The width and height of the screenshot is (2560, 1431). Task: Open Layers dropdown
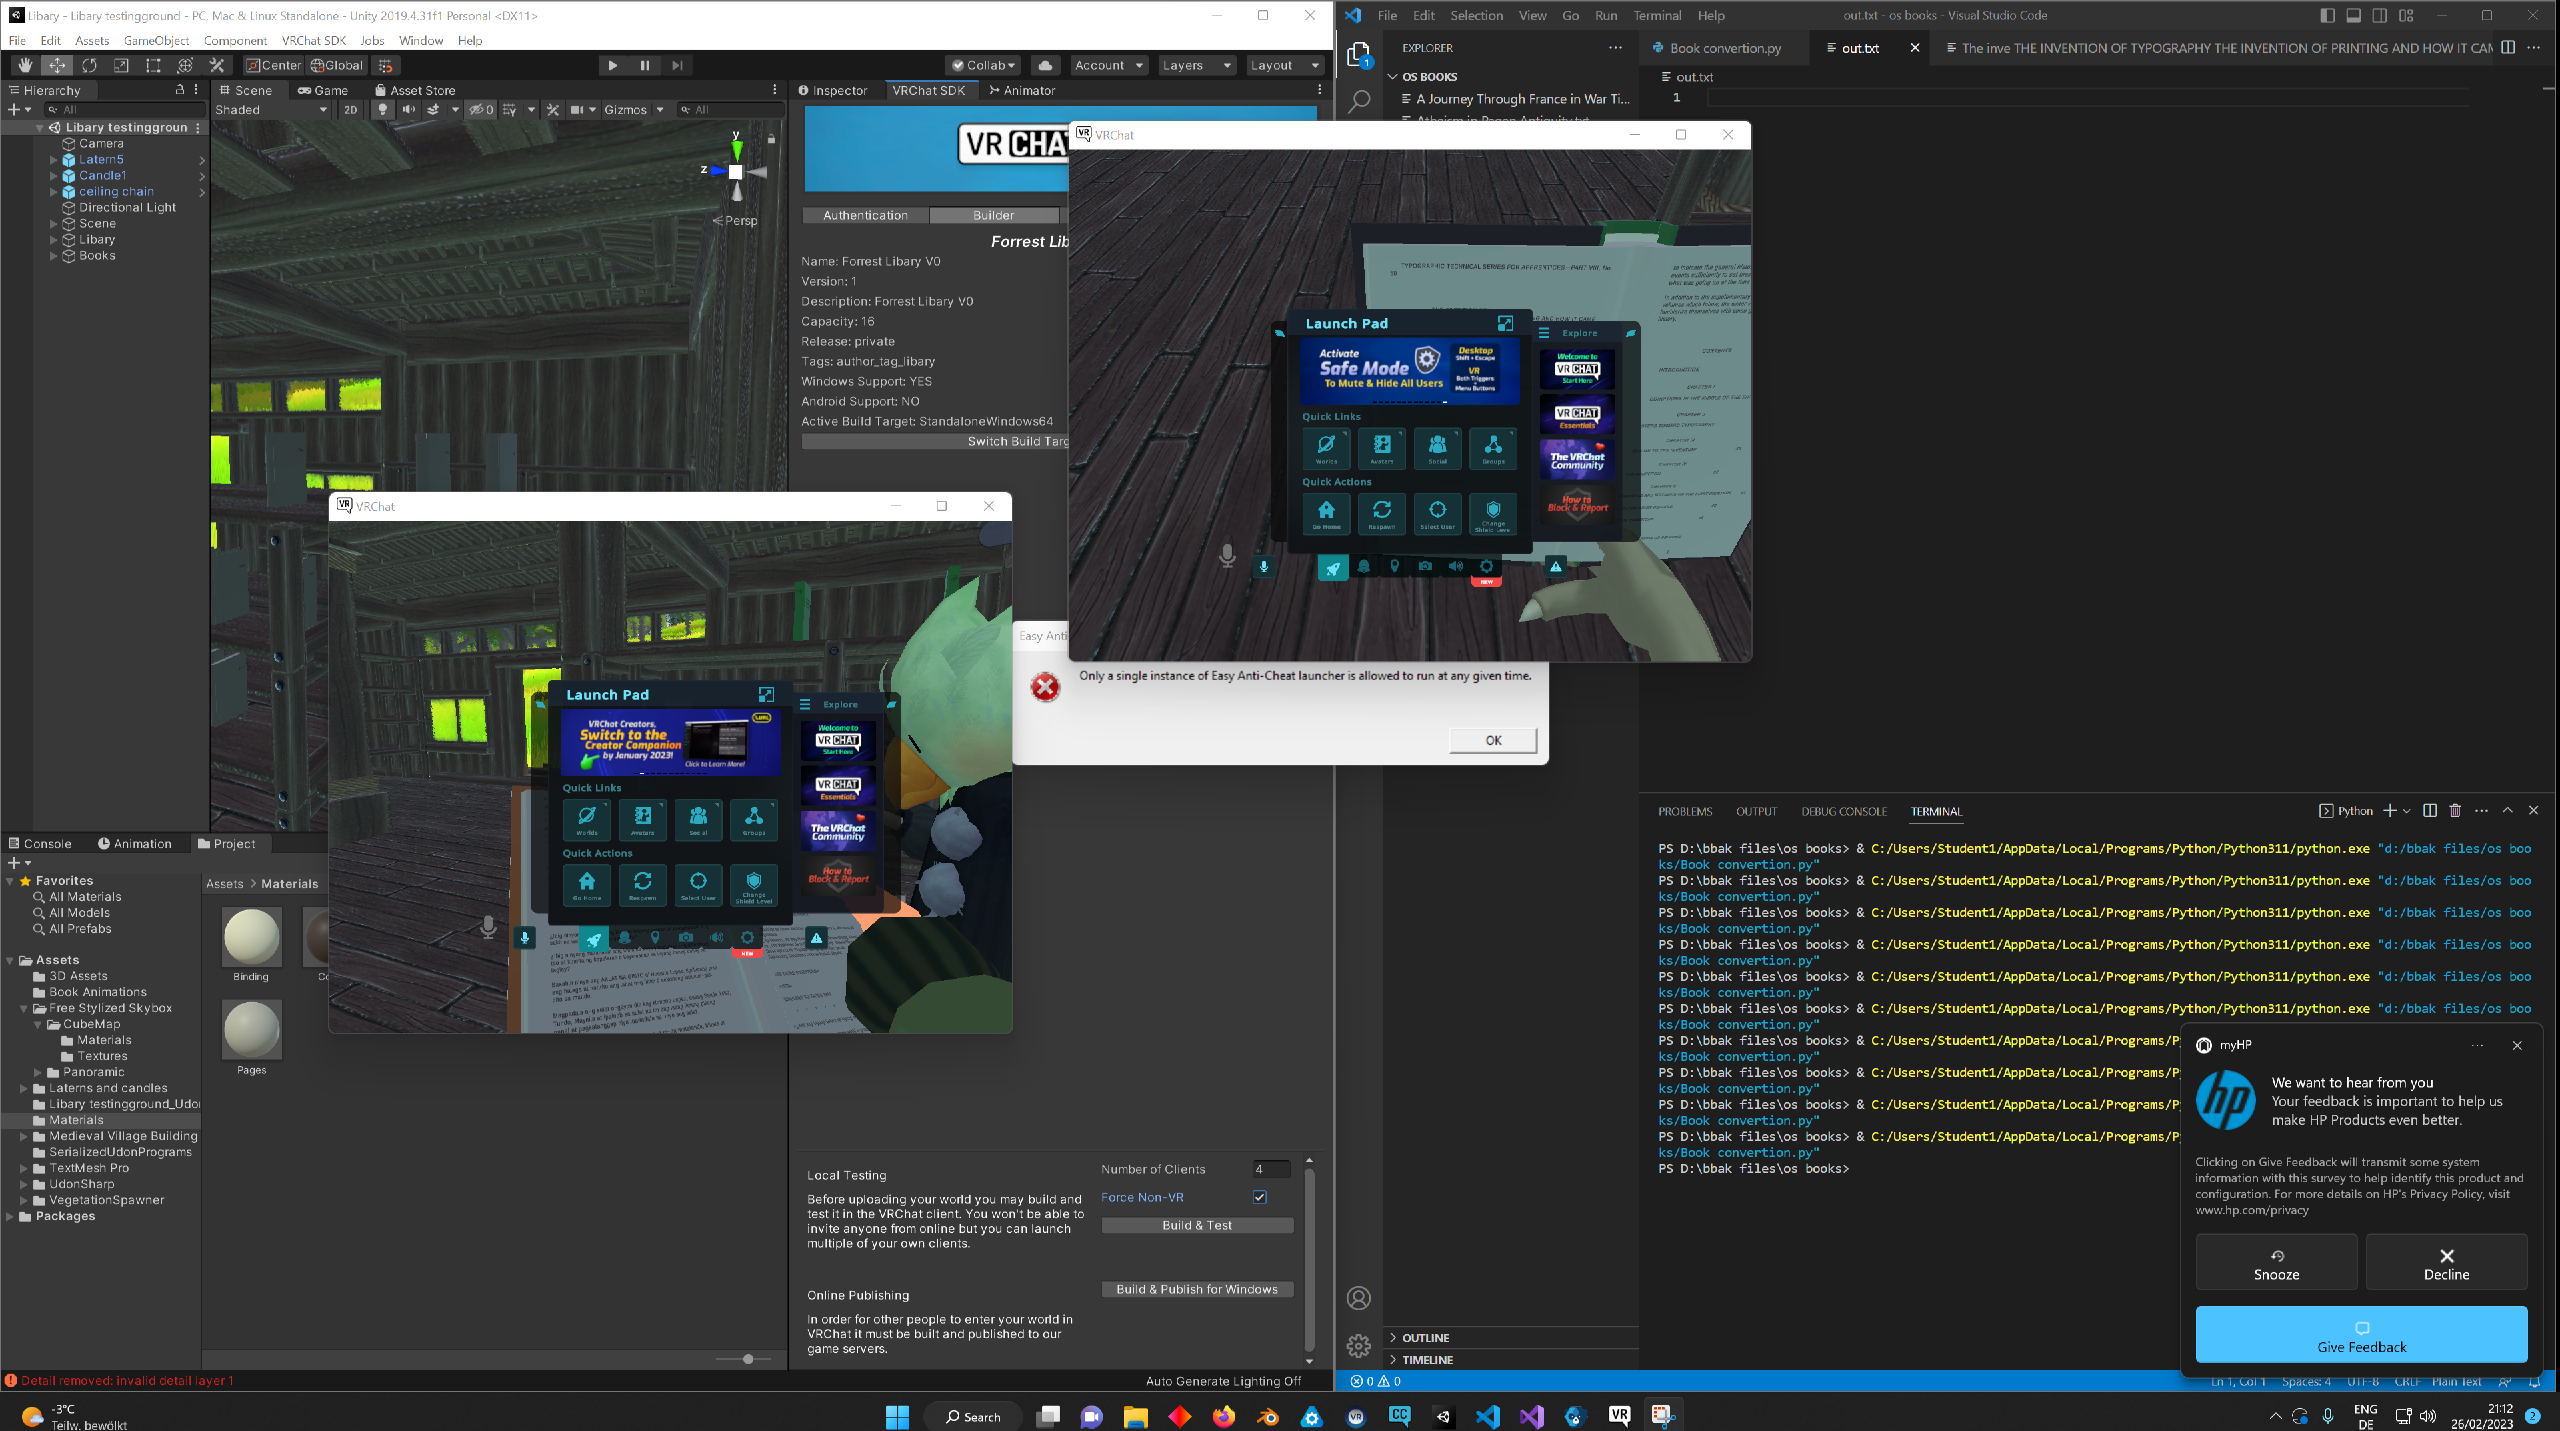(x=1196, y=65)
